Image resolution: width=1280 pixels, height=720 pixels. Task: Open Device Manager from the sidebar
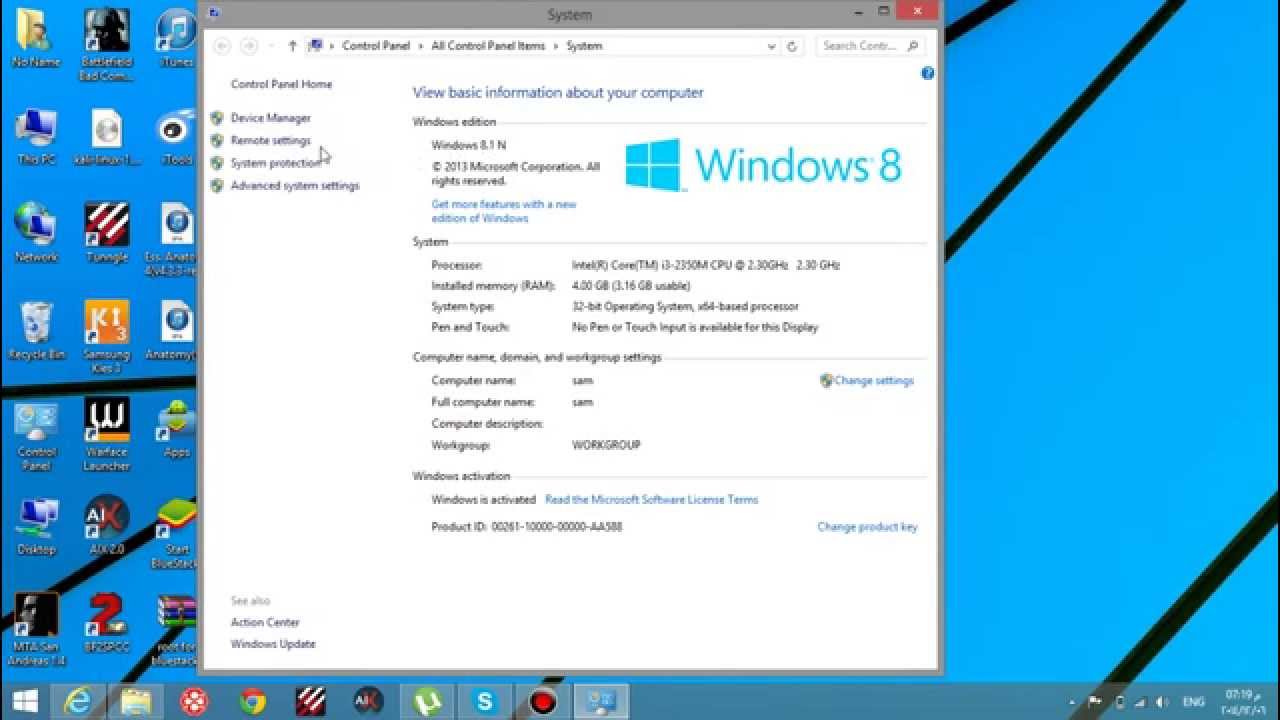[x=270, y=118]
